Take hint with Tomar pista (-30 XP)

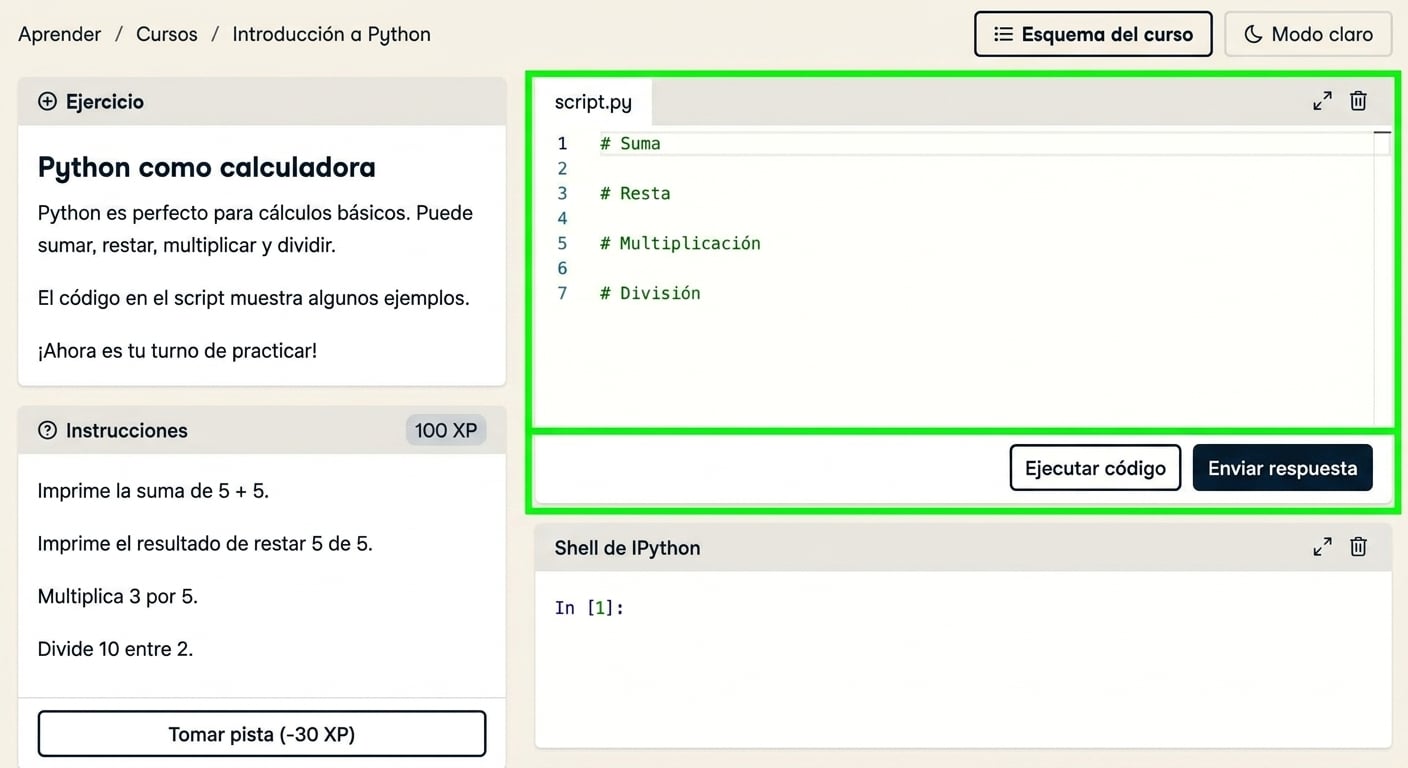point(262,734)
